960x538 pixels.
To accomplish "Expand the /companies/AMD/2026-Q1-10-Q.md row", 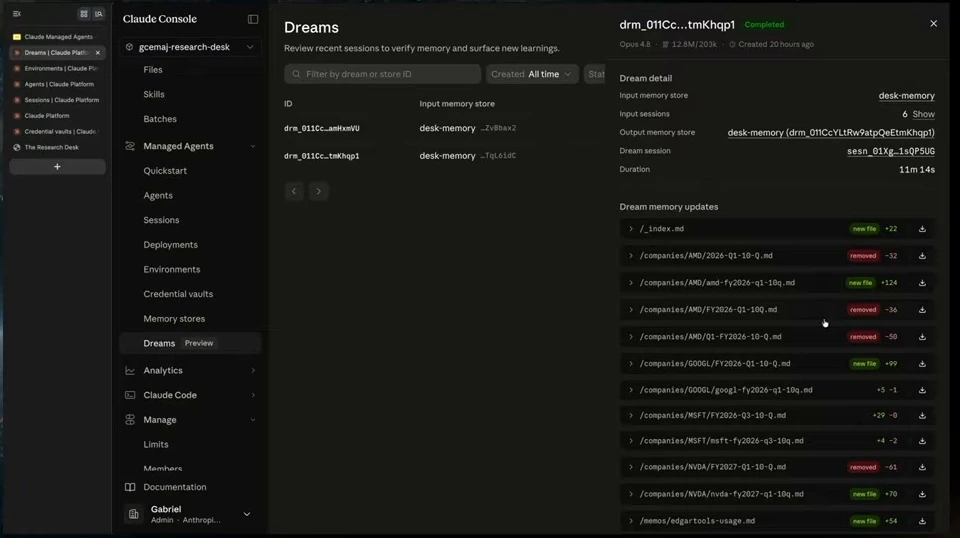I will 631,256.
